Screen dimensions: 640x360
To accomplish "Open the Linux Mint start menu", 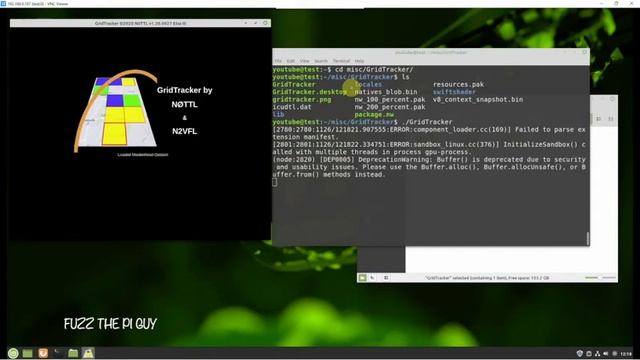I will [x=13, y=353].
